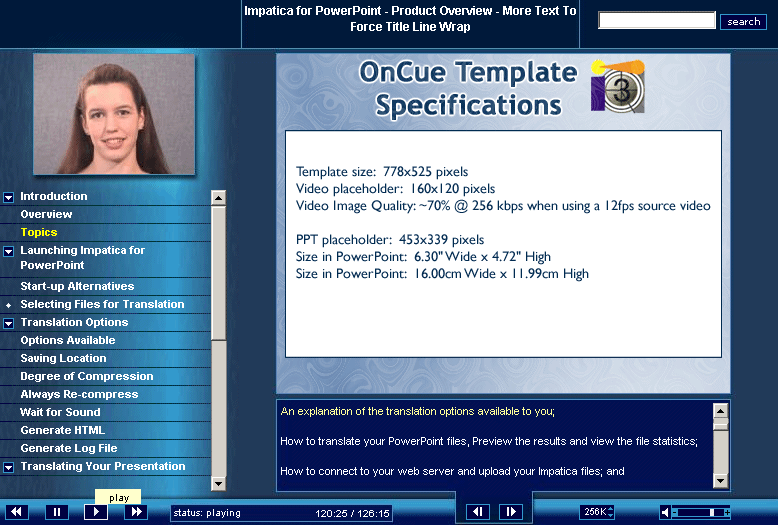Image resolution: width=778 pixels, height=525 pixels.
Task: Open Selecting Files for Translation
Action: click(x=102, y=304)
